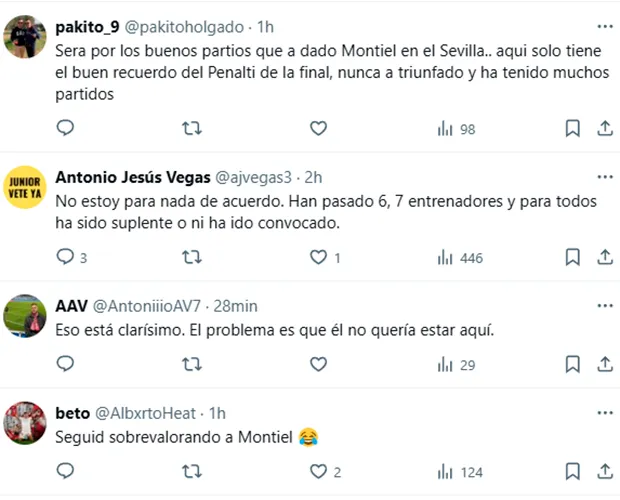Bookmark pakito_9's tweet
This screenshot has width=620, height=500.
pyautogui.click(x=572, y=128)
